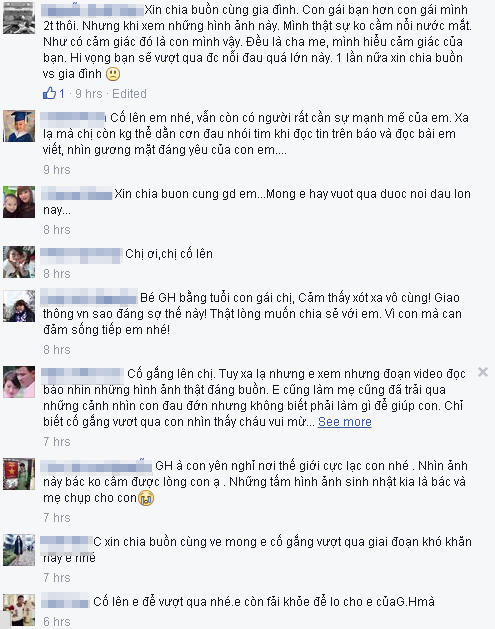Open the red flag avatar by 'GH à con yên nghỉ'
Screen dimensions: 495x629
[19, 474]
